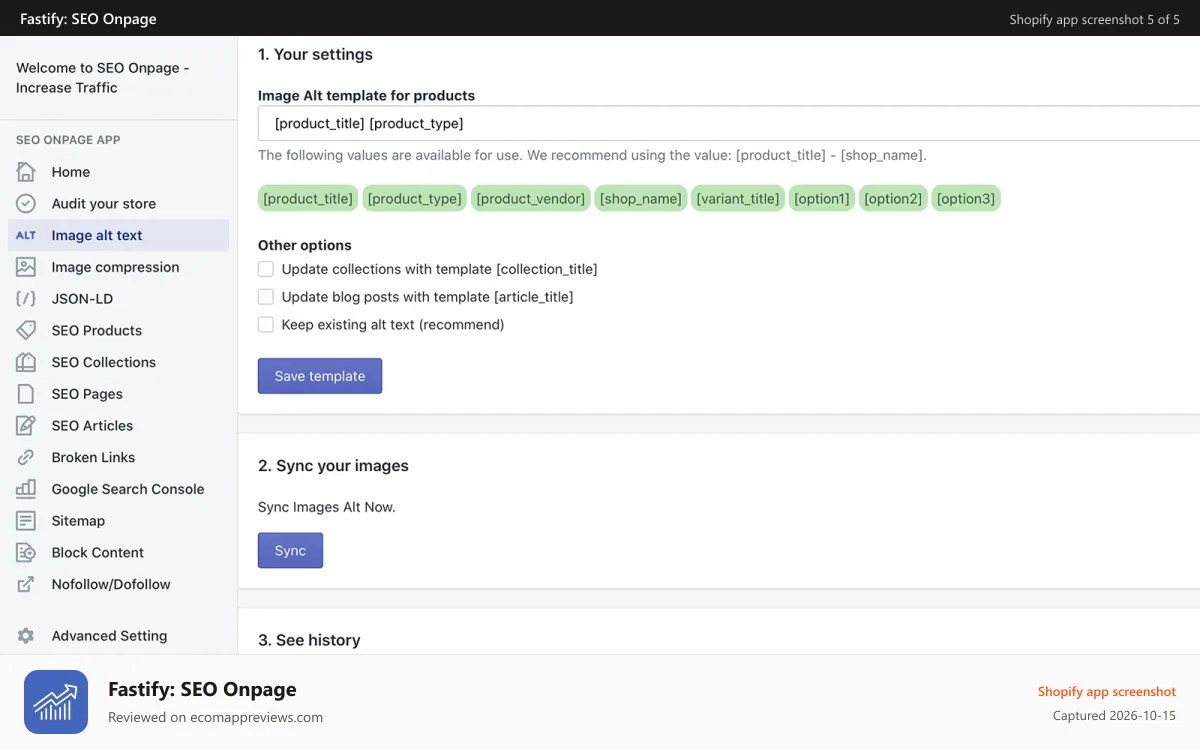Open the Home menu item
This screenshot has height=750, width=1200.
pos(118,172)
